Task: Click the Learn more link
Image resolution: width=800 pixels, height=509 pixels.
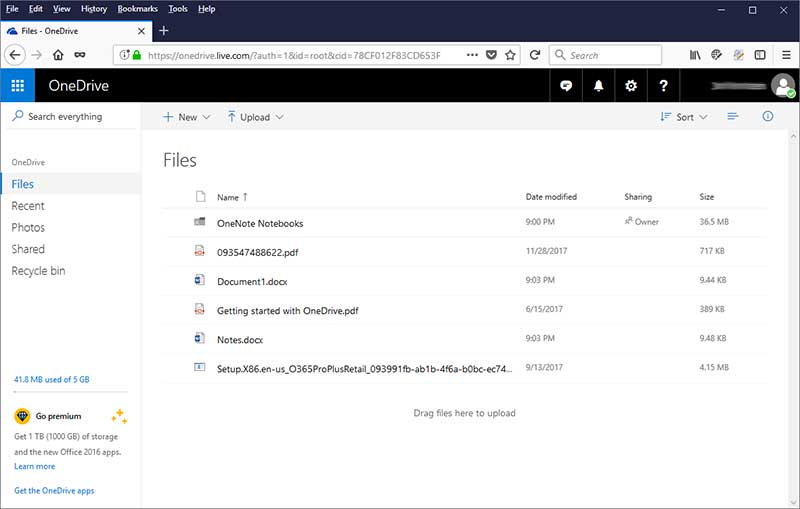Action: [x=35, y=466]
